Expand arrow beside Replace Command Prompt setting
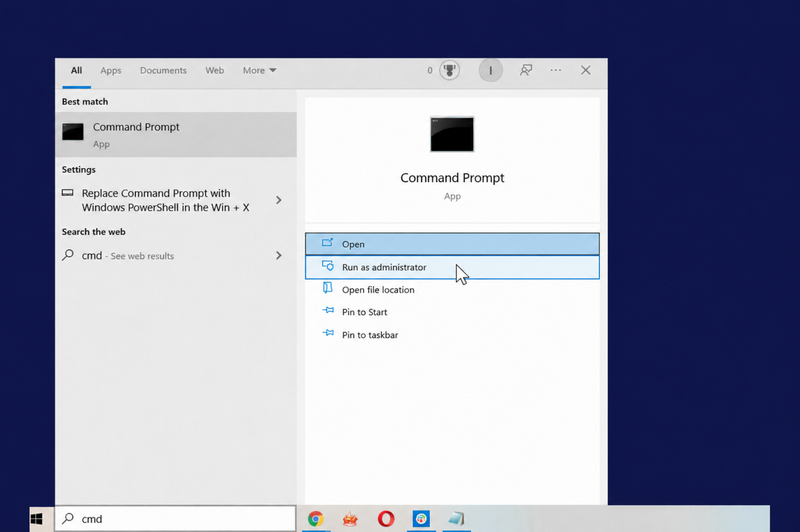Screen dimensions: 800x532 [x=279, y=200]
